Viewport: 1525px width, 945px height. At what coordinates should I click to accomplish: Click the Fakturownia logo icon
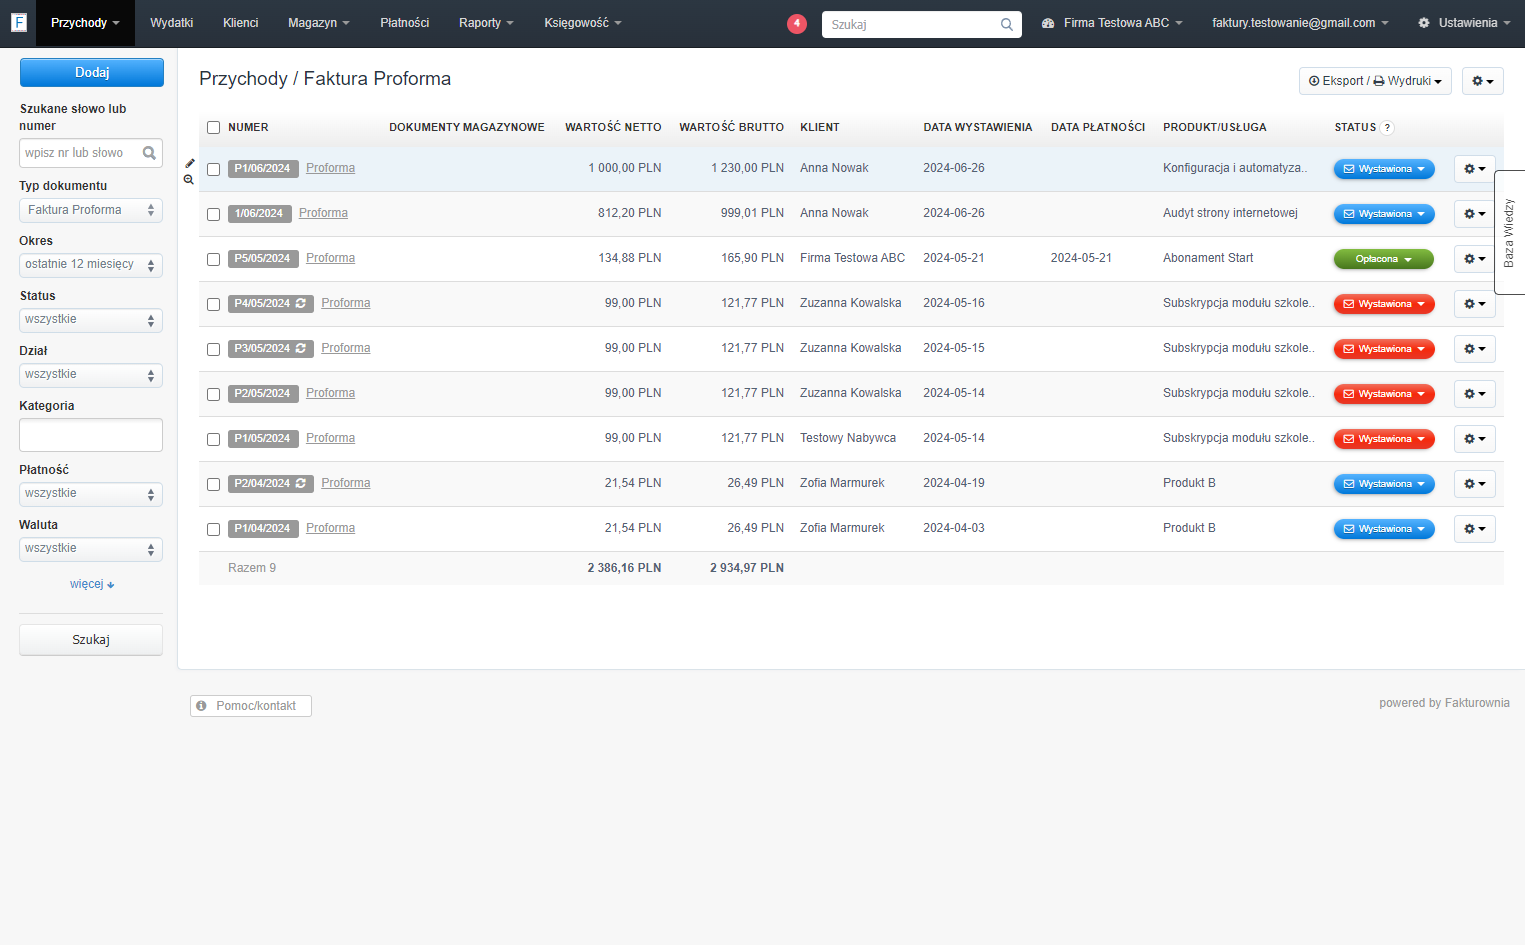coord(18,22)
